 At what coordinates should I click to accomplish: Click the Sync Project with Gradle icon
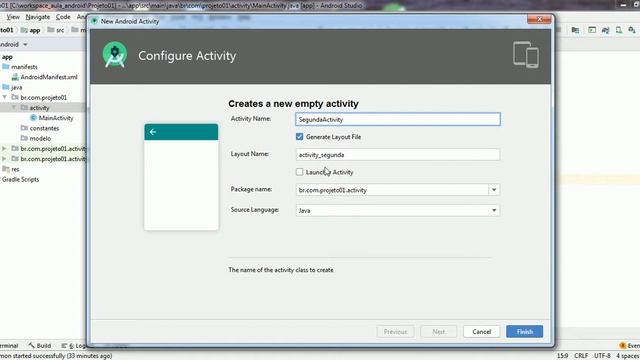click(x=605, y=30)
